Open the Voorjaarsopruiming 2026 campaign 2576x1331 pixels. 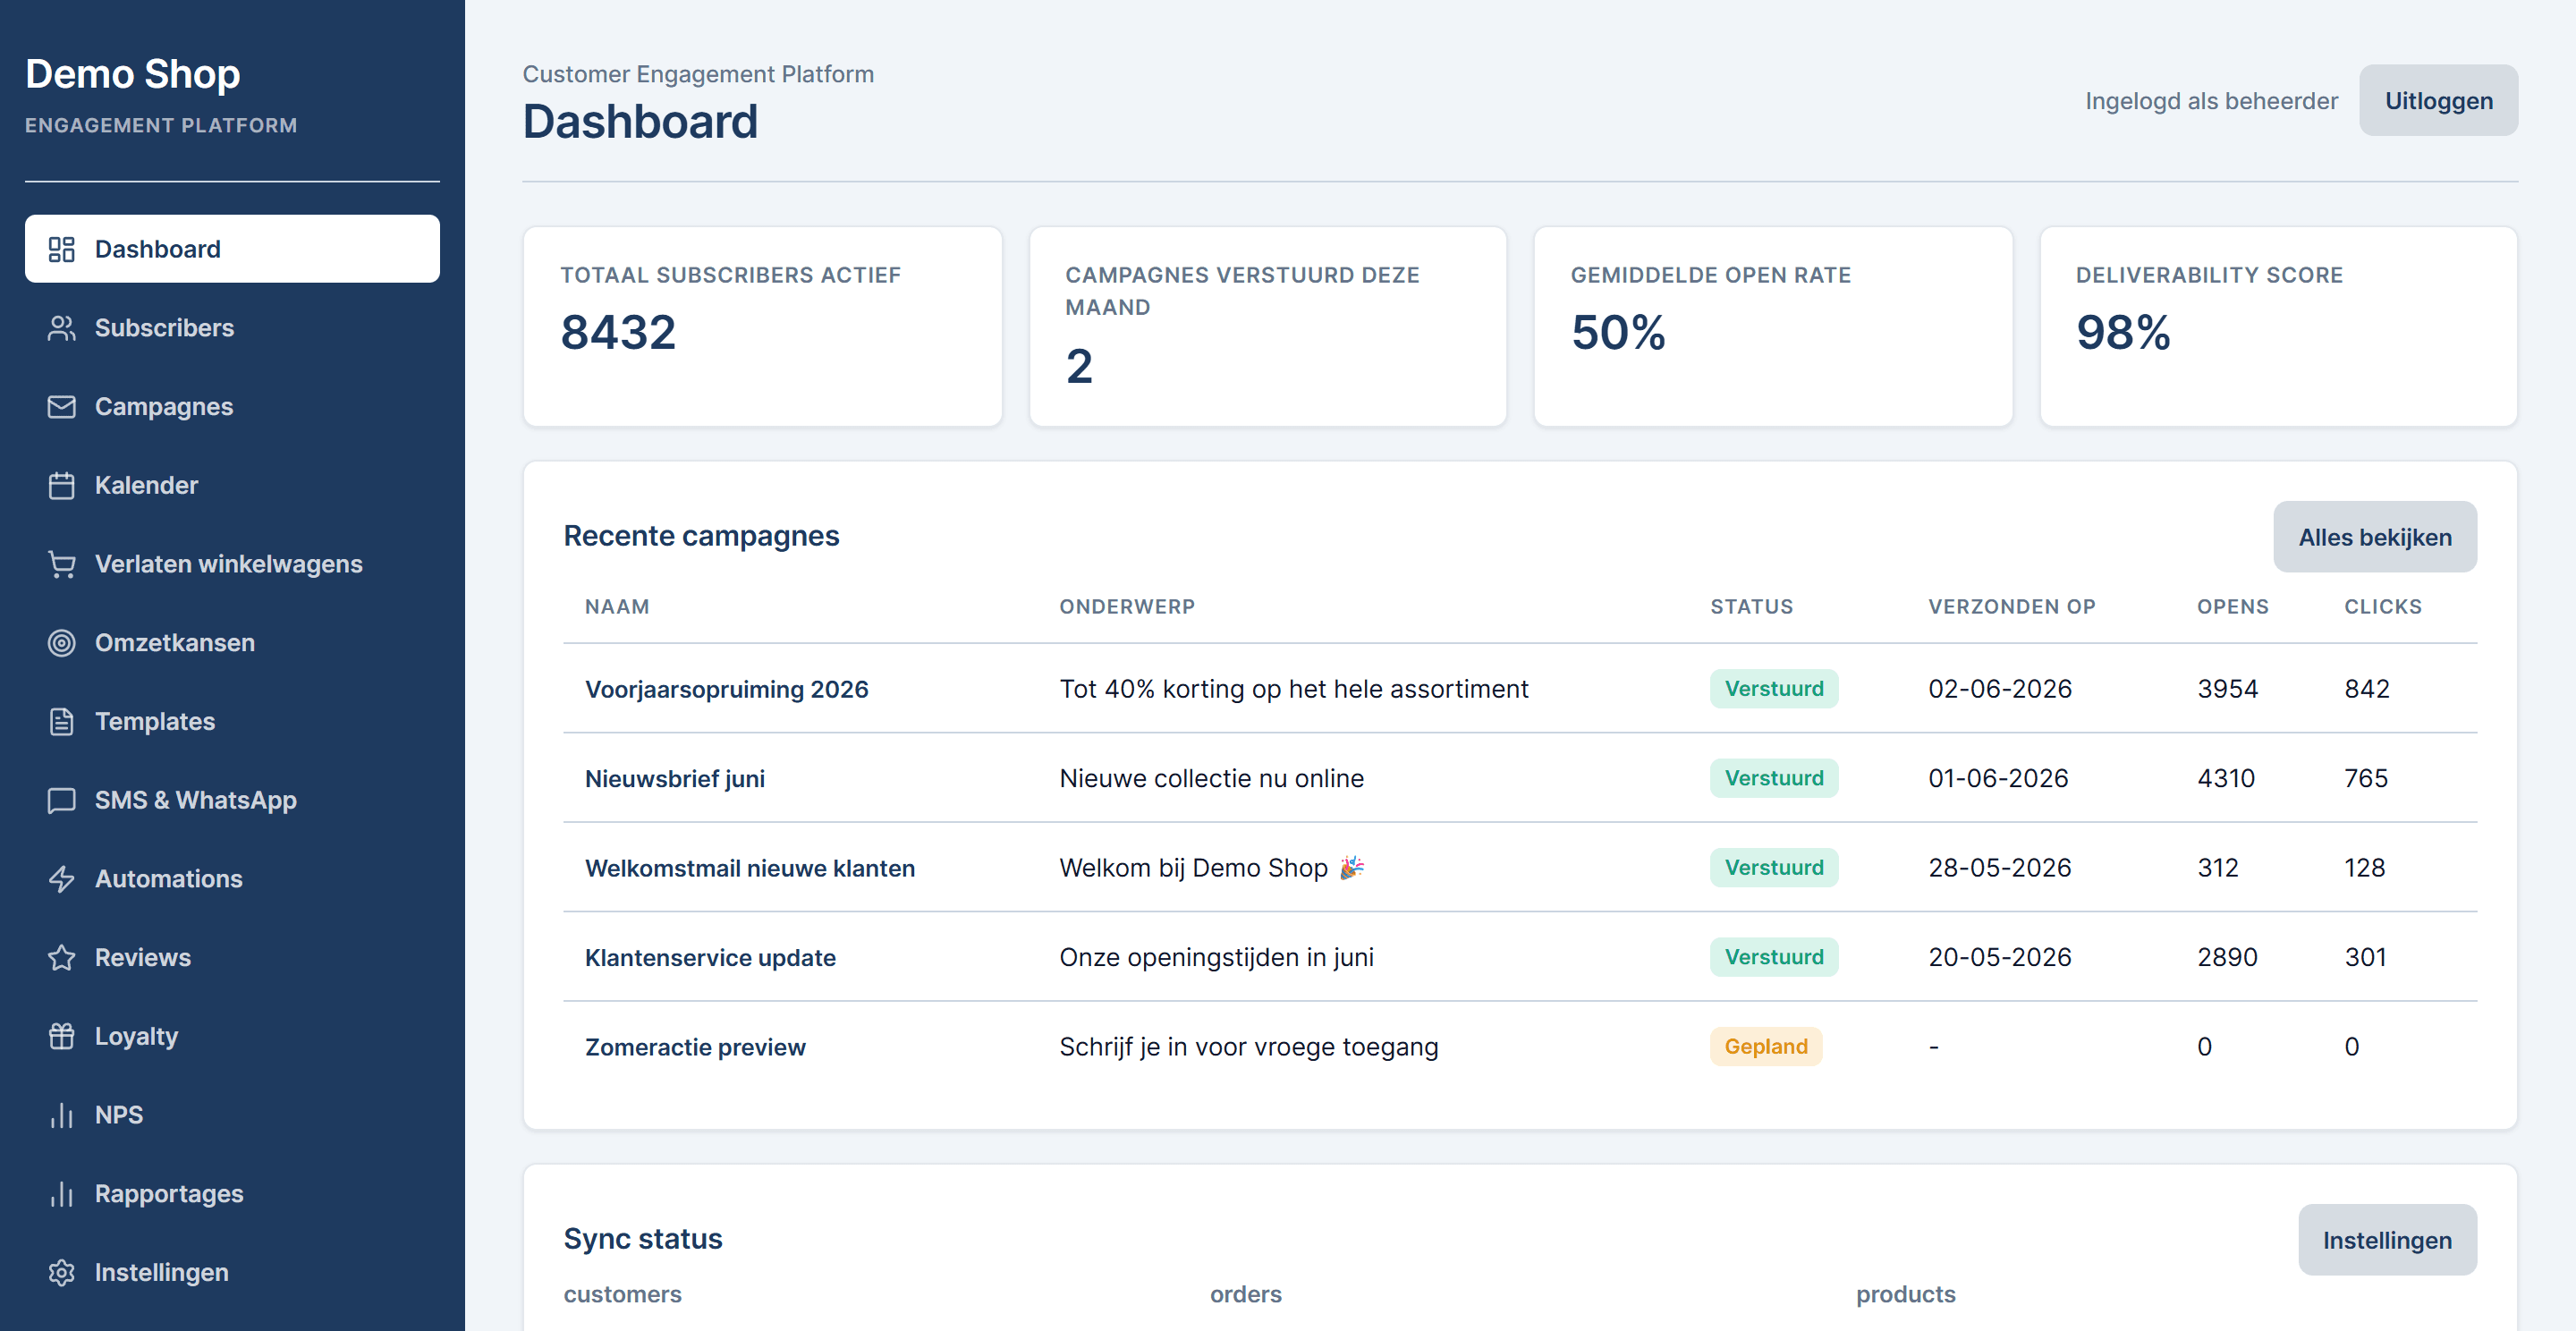[x=726, y=689]
